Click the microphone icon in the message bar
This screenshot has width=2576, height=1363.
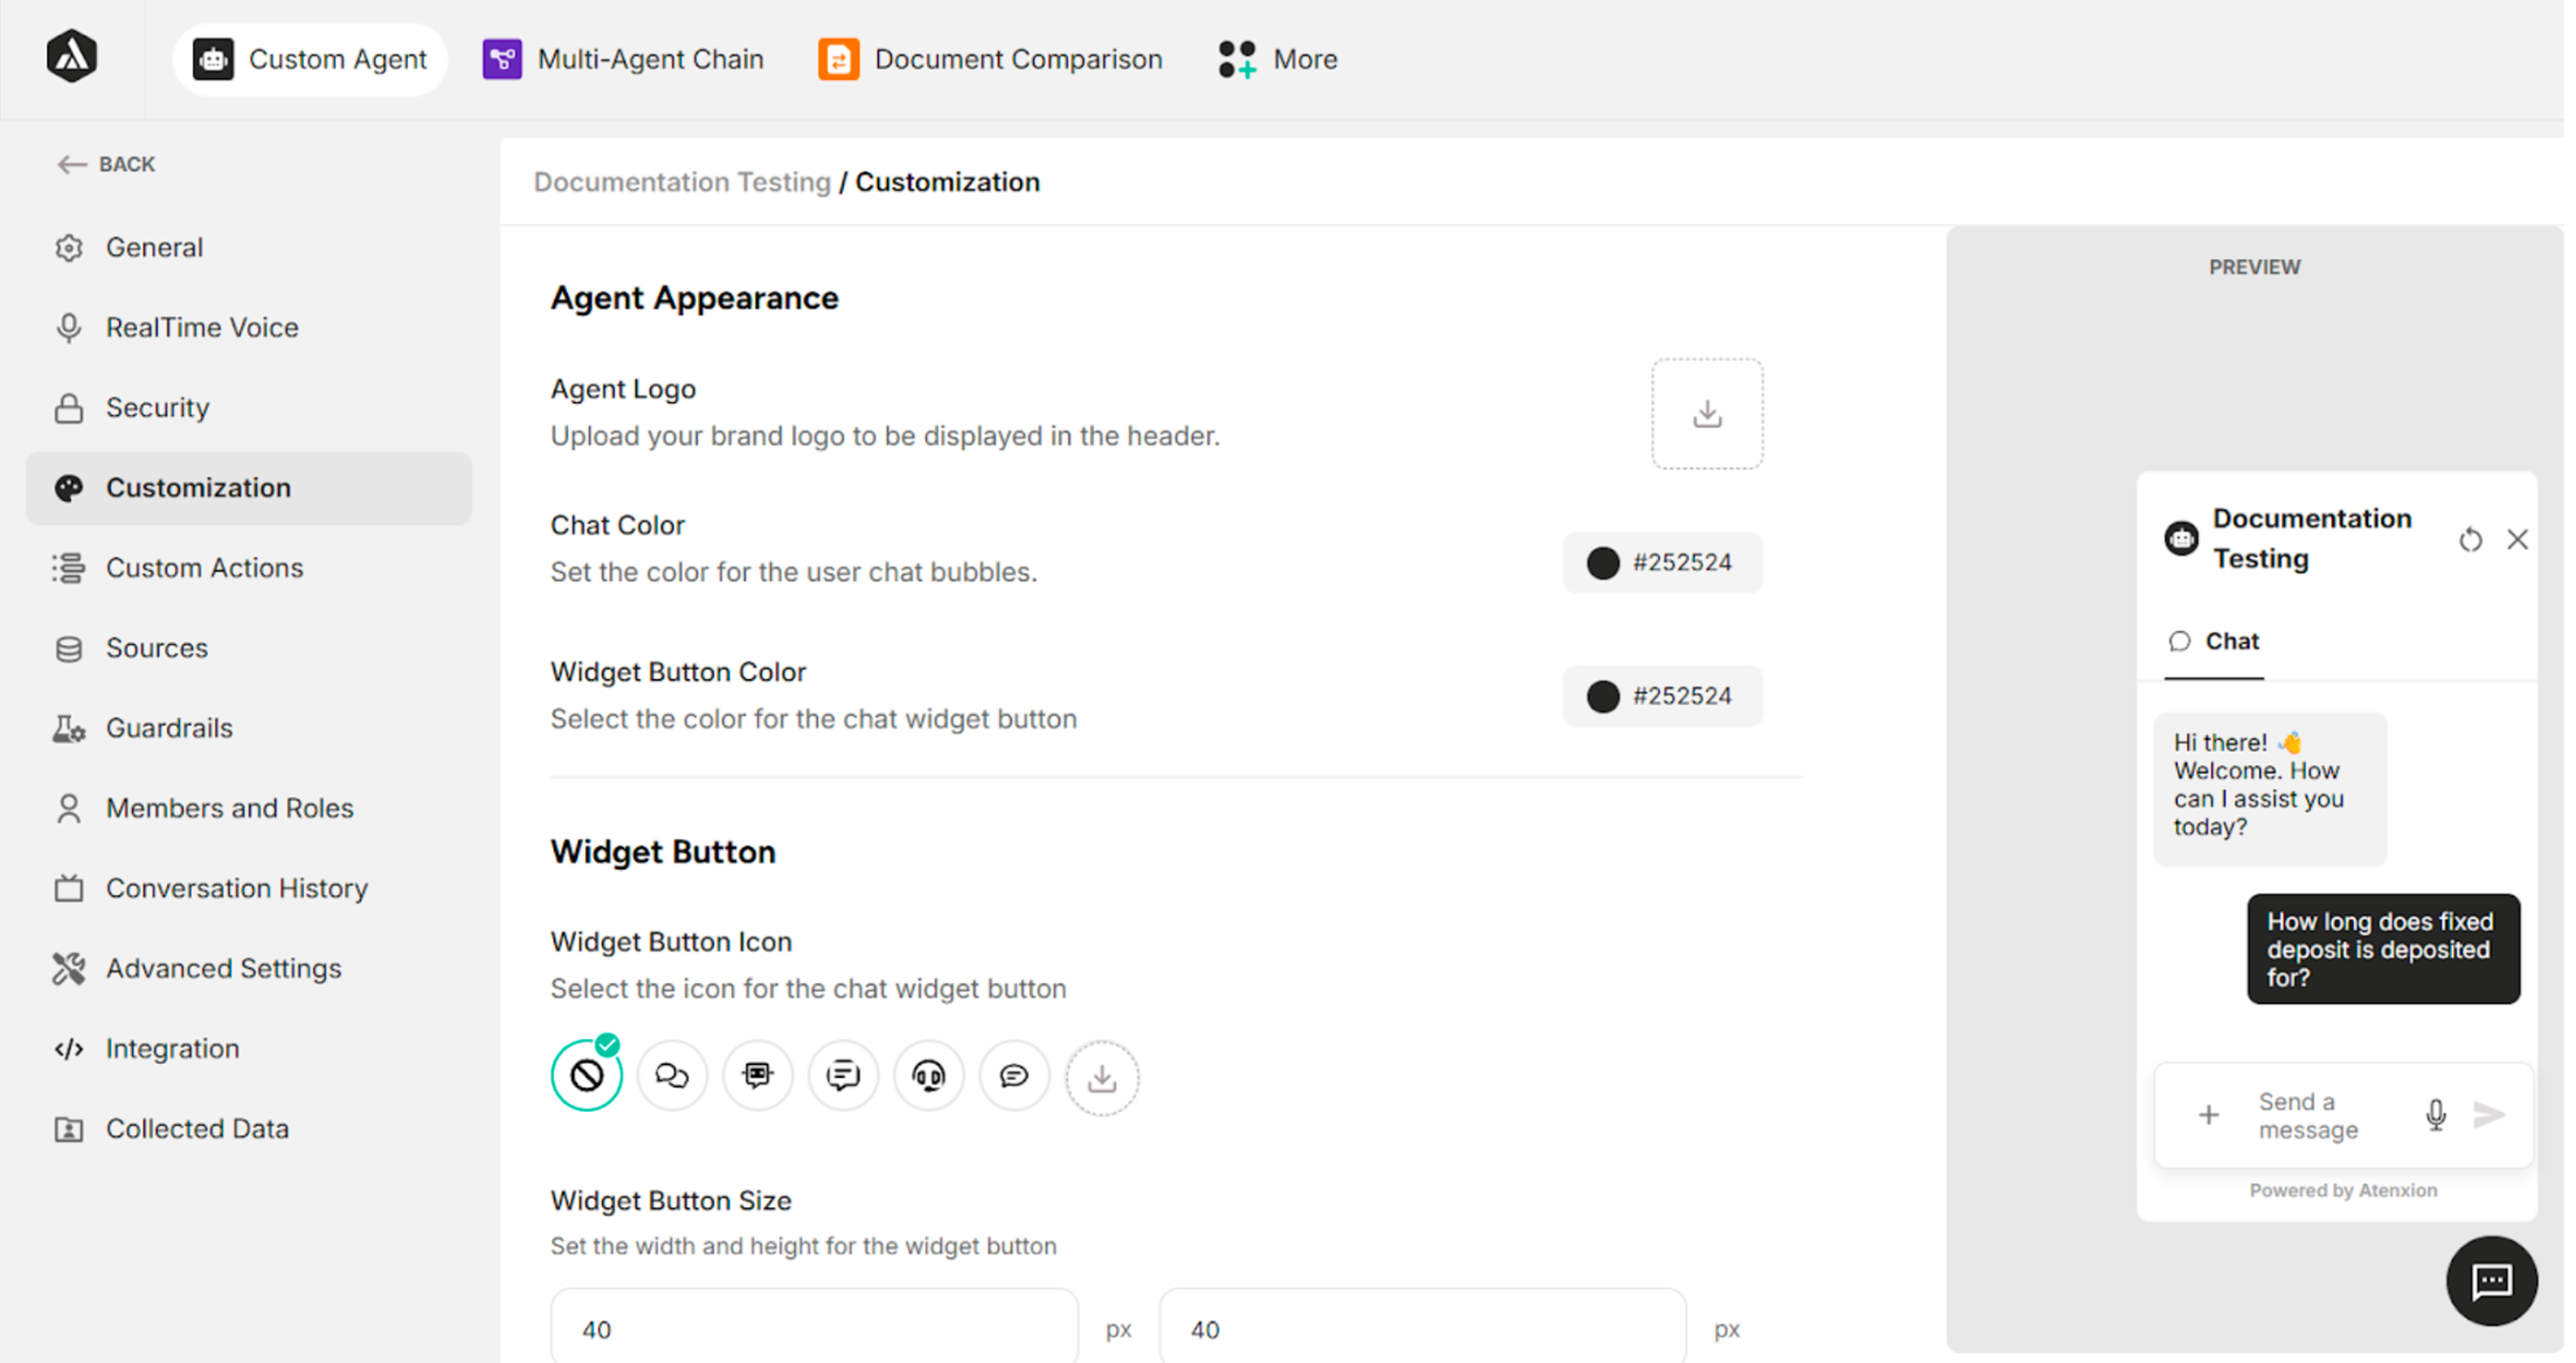pyautogui.click(x=2436, y=1115)
